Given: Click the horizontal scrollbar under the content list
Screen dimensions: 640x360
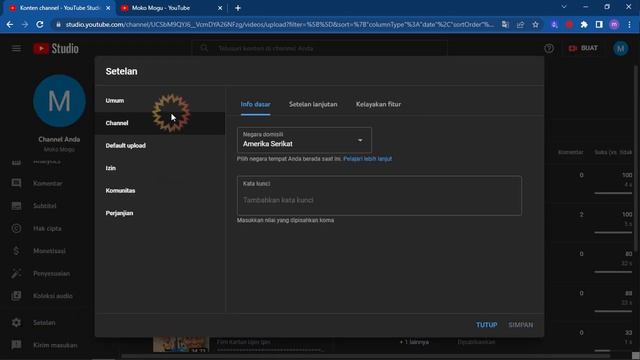Looking at the screenshot, I should coord(365,356).
